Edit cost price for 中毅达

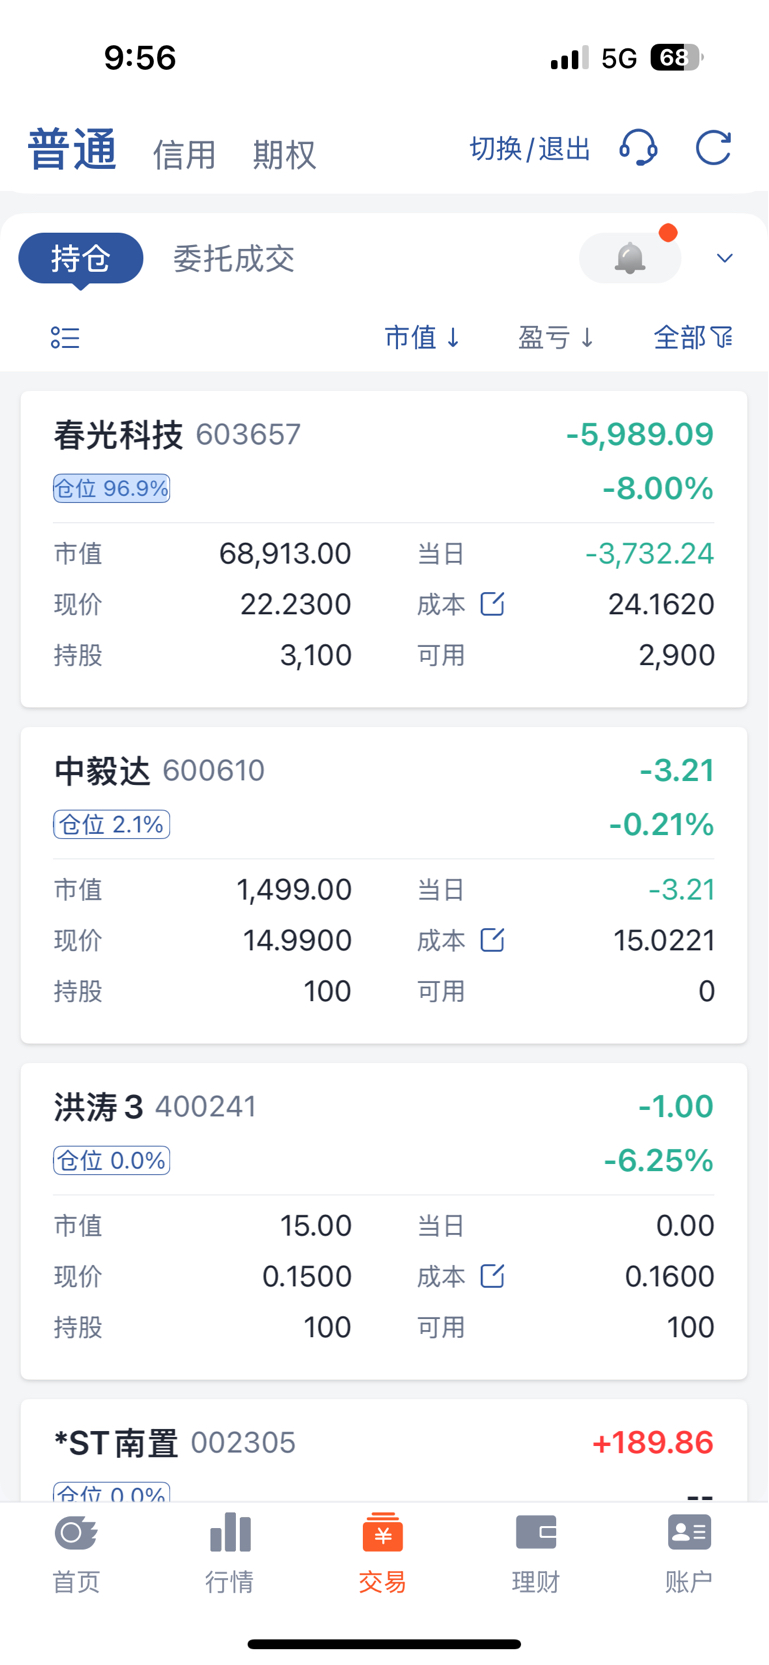[492, 940]
